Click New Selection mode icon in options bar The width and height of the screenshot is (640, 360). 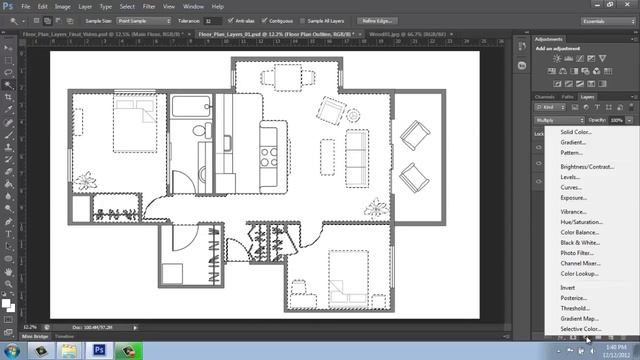36,21
